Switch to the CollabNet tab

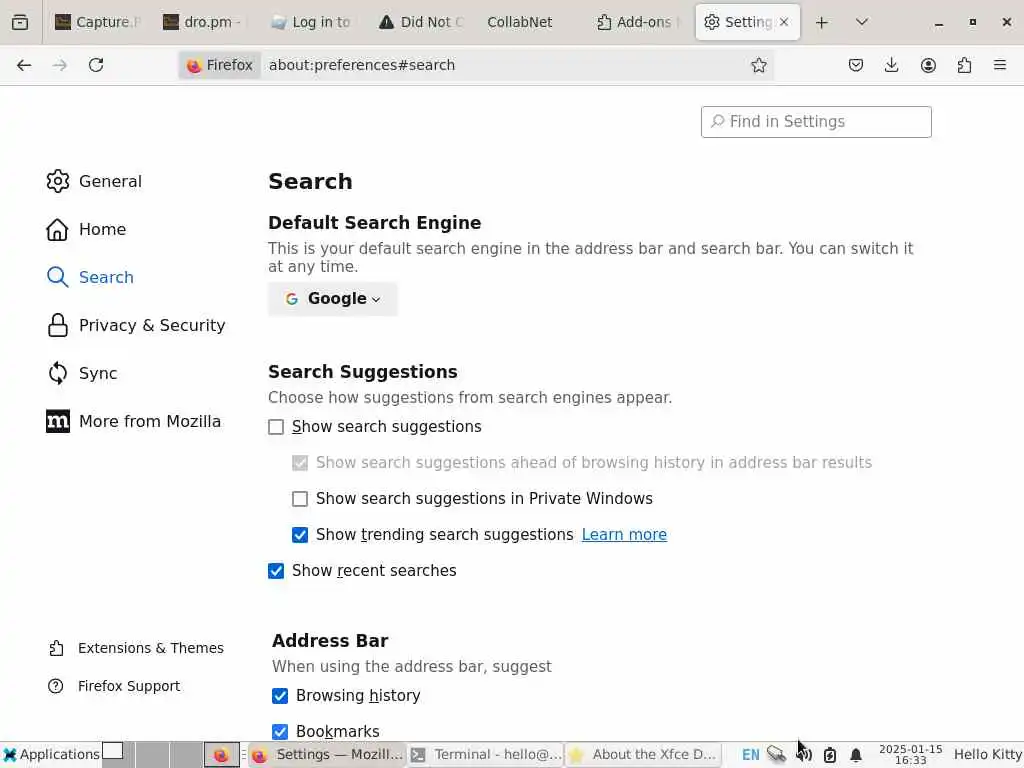530,22
